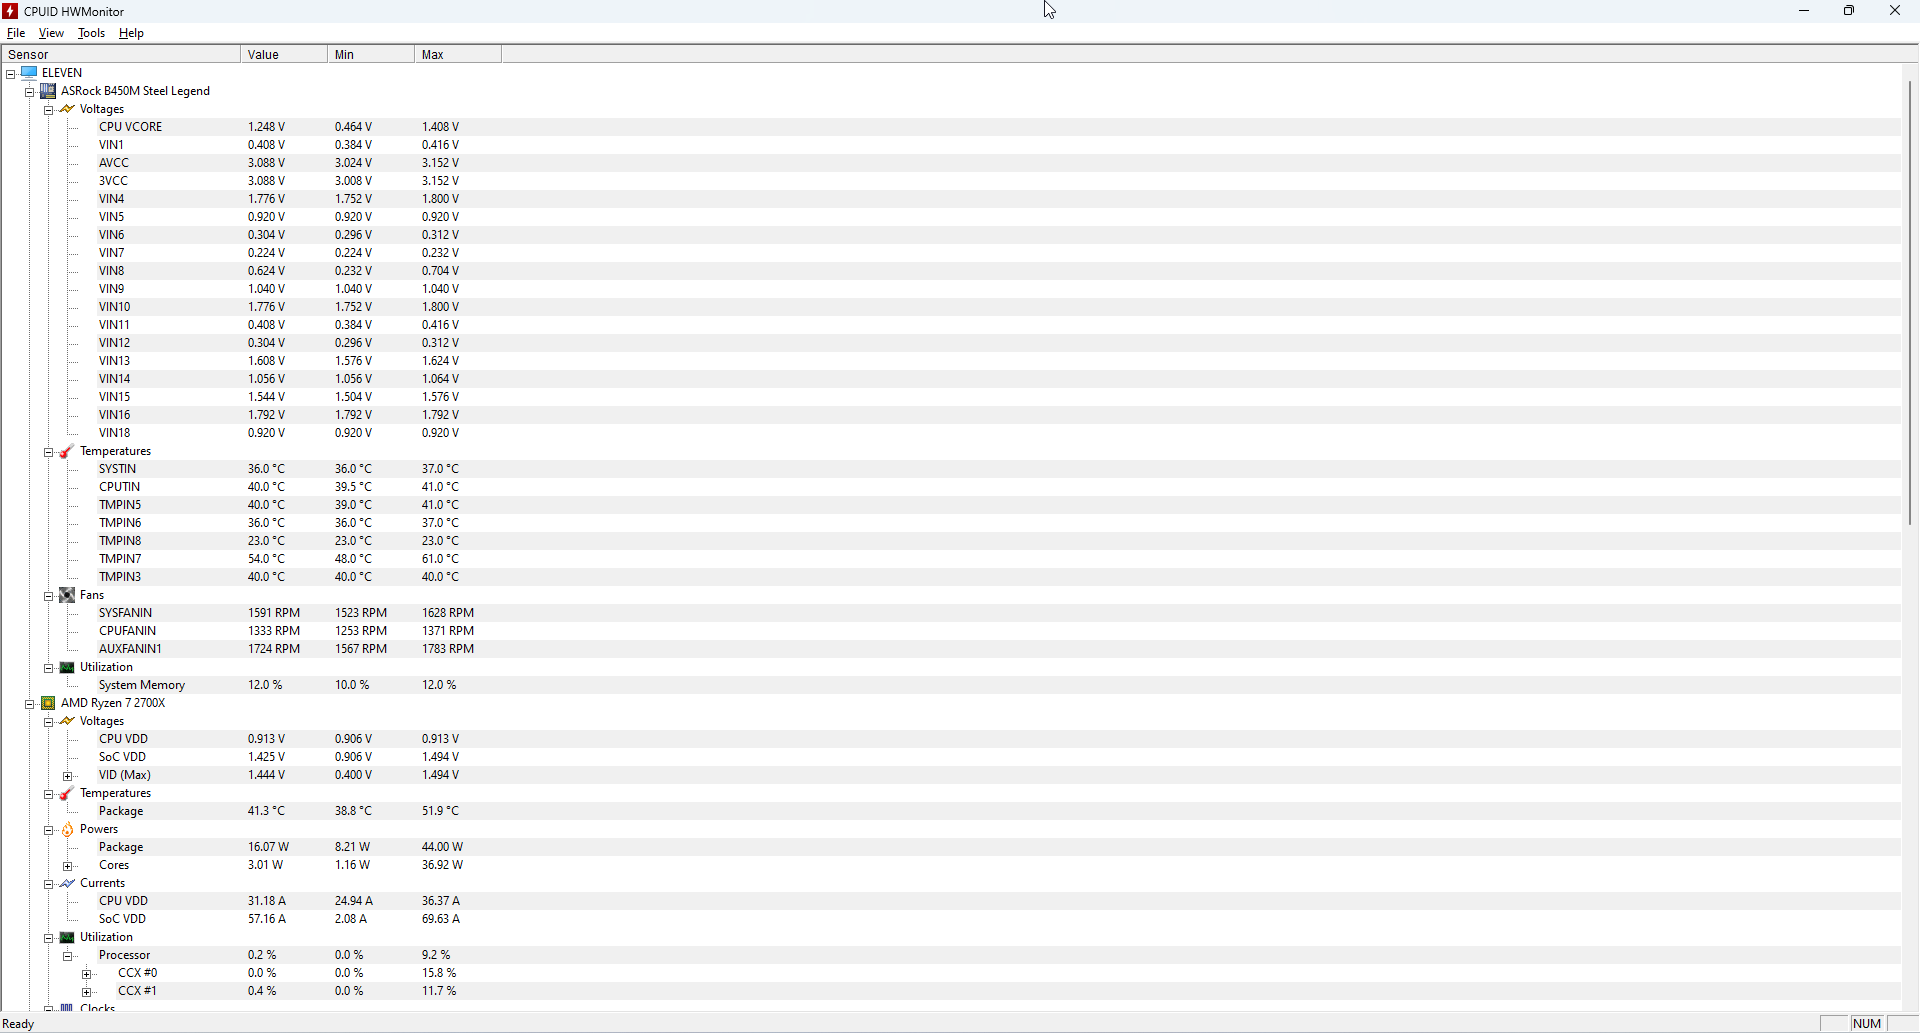Expand the VID (Max) voltage entry
This screenshot has height=1033, width=1920.
pos(68,776)
